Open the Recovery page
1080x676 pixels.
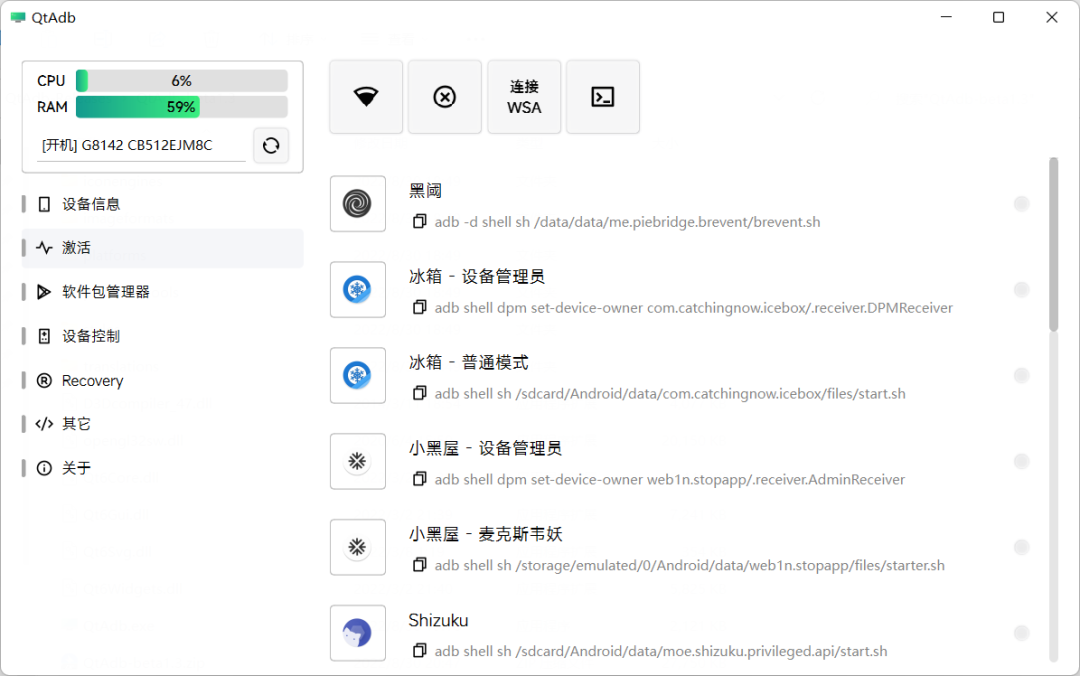click(x=163, y=380)
